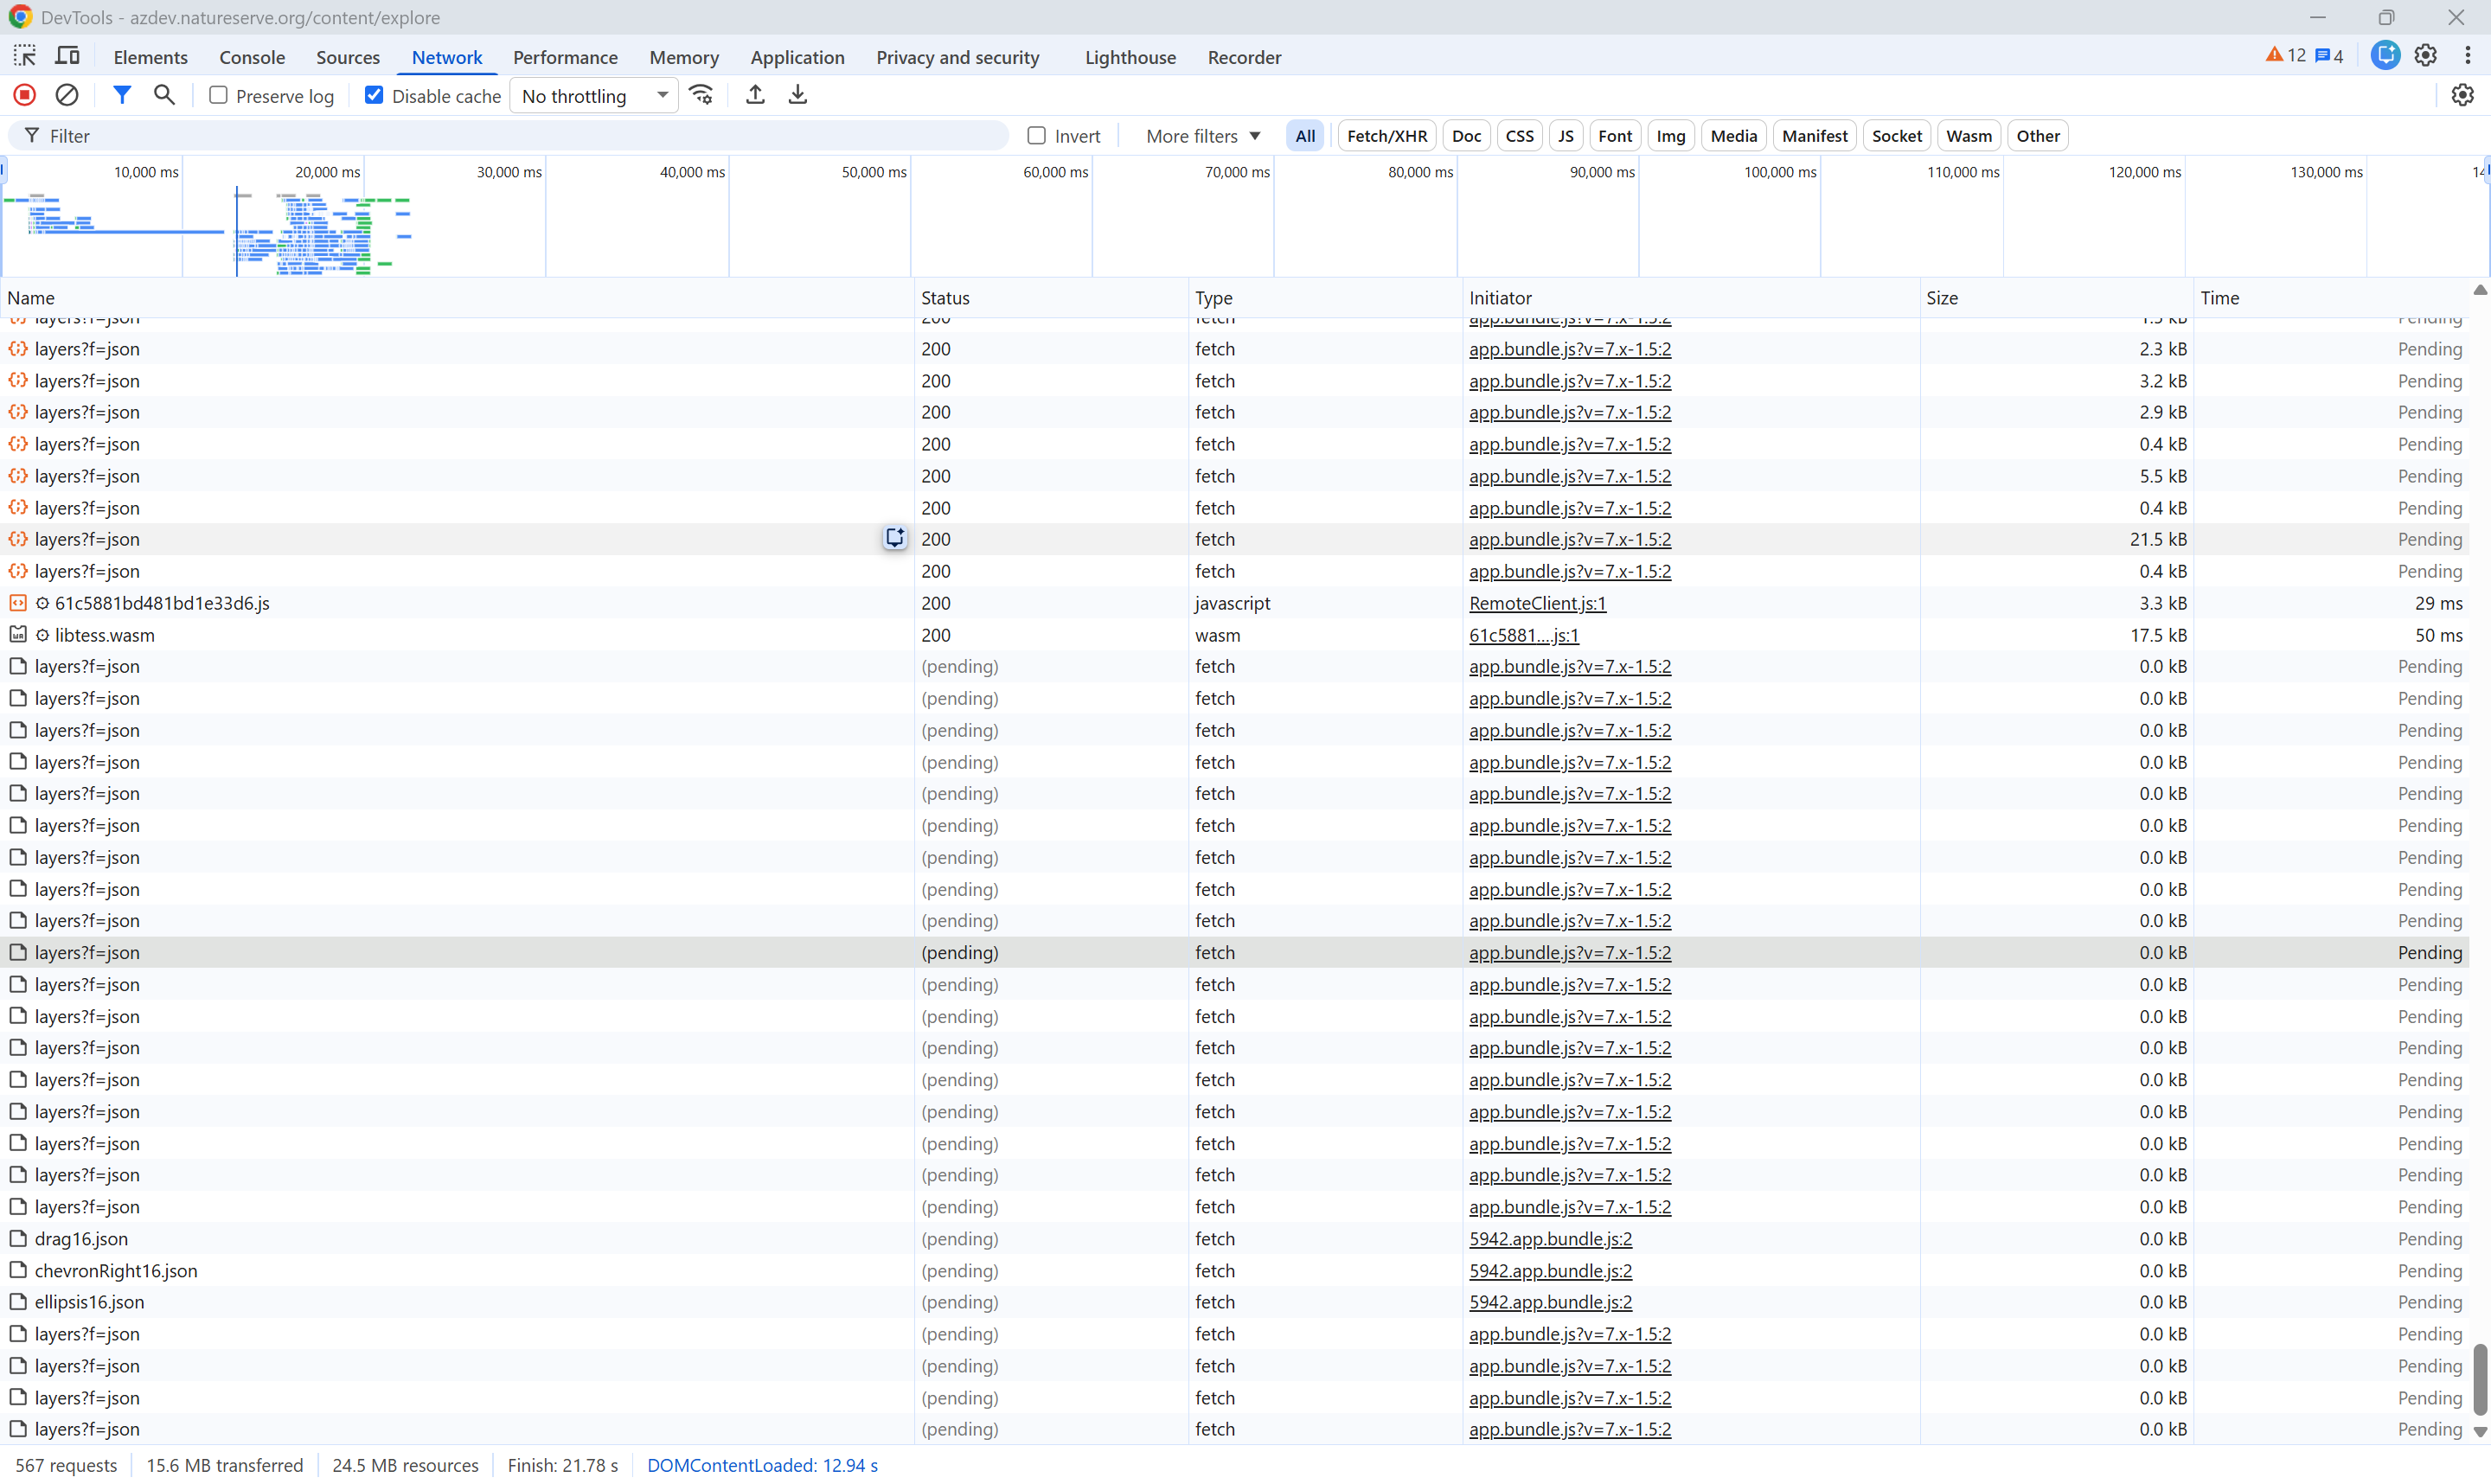The width and height of the screenshot is (2491, 1484).
Task: Clear the network log
Action: pos(67,95)
